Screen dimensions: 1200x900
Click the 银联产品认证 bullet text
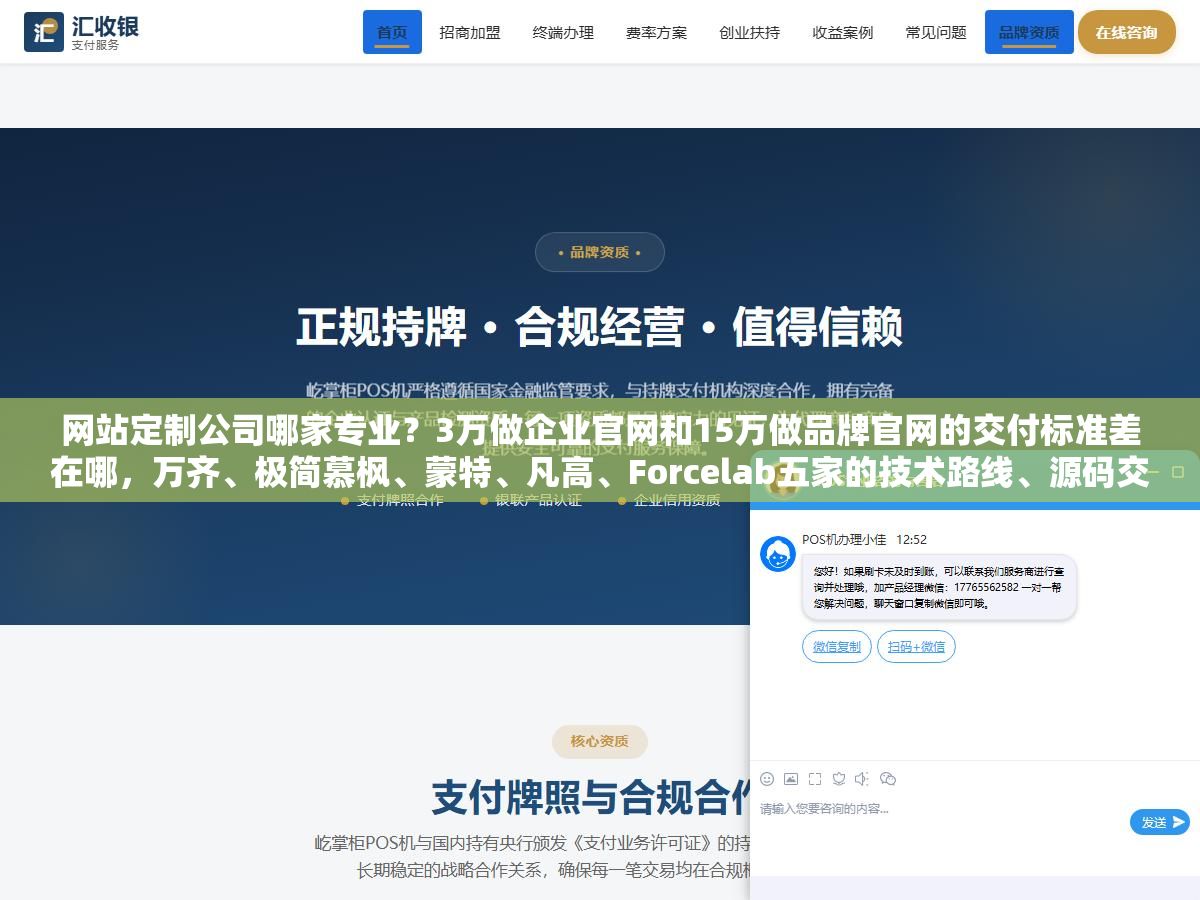coord(538,500)
